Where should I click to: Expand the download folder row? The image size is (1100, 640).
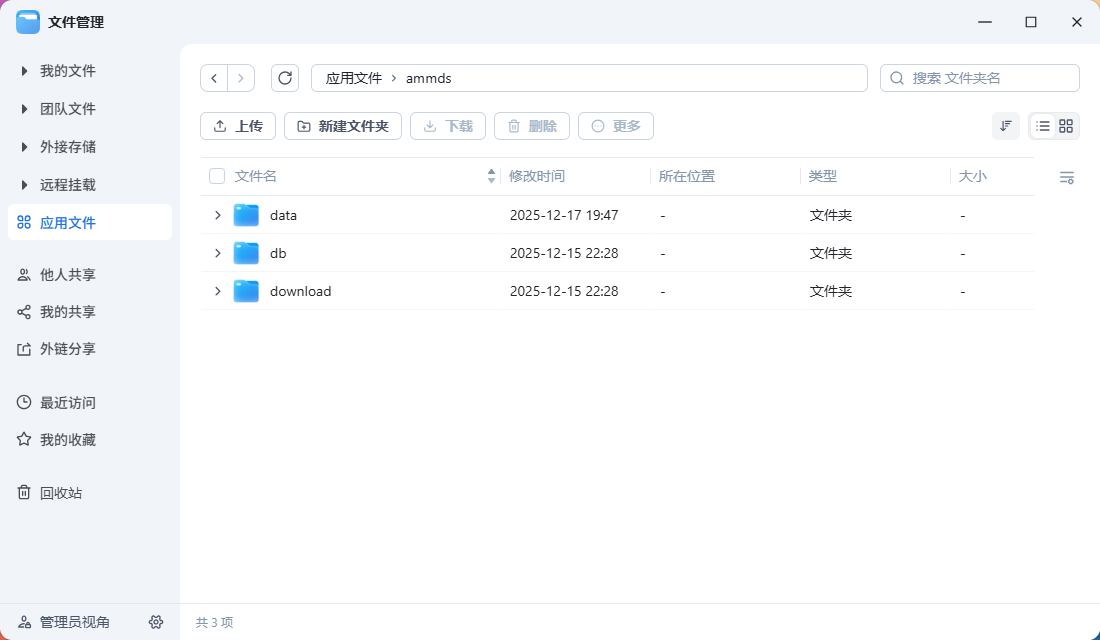pos(217,291)
